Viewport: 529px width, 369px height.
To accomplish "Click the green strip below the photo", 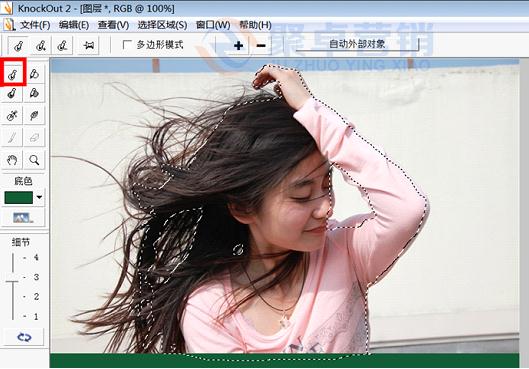I will (x=284, y=360).
